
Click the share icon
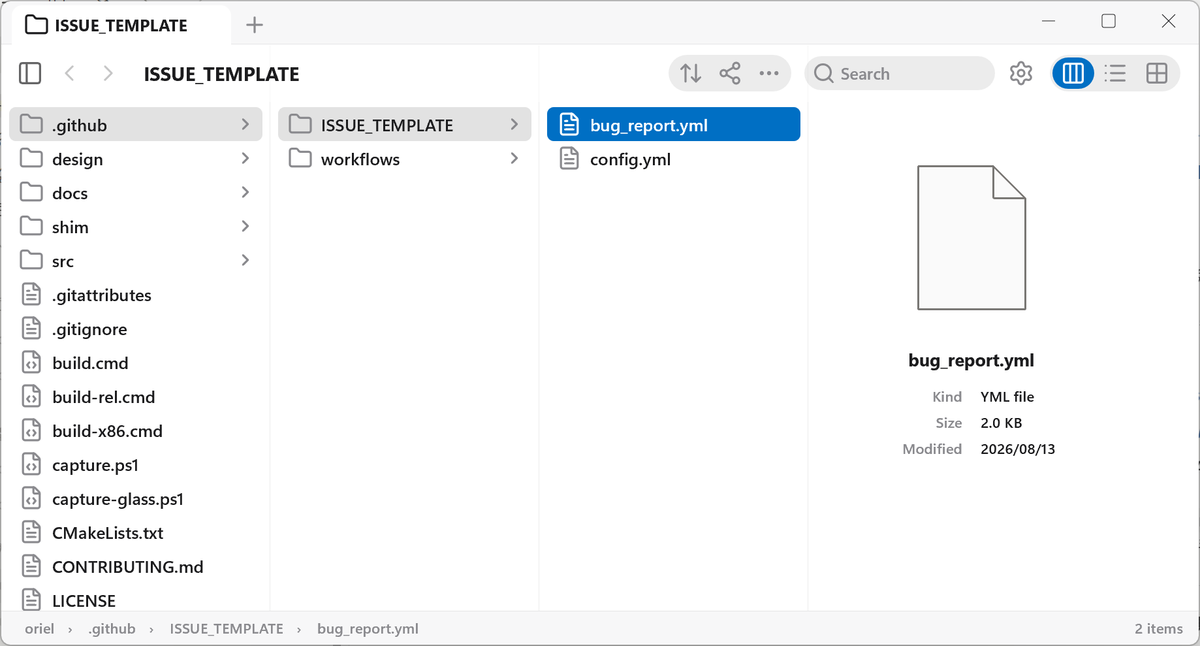730,73
